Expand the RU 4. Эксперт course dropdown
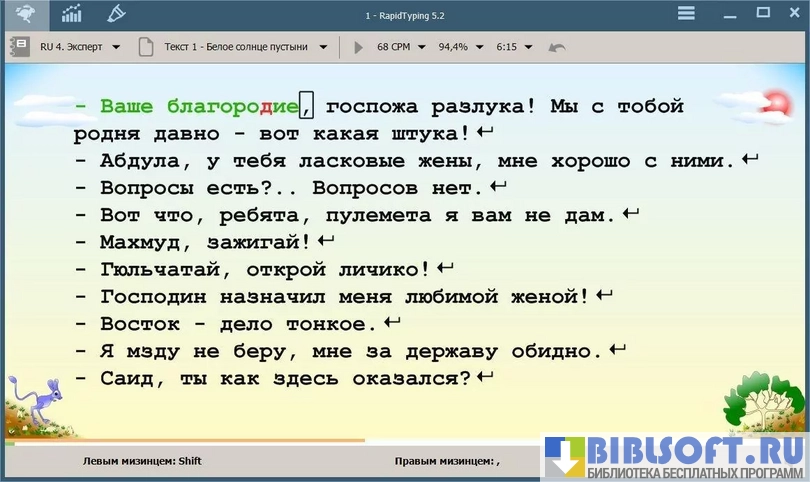 [80, 47]
